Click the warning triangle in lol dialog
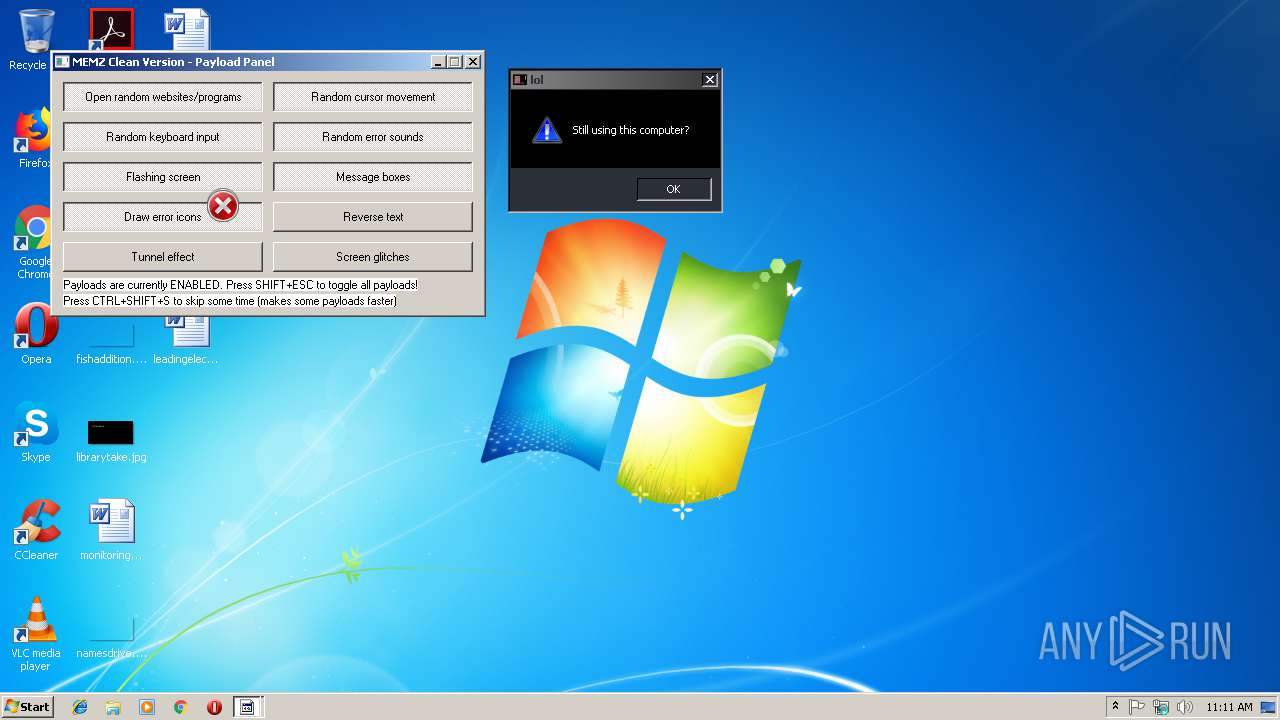 click(546, 130)
